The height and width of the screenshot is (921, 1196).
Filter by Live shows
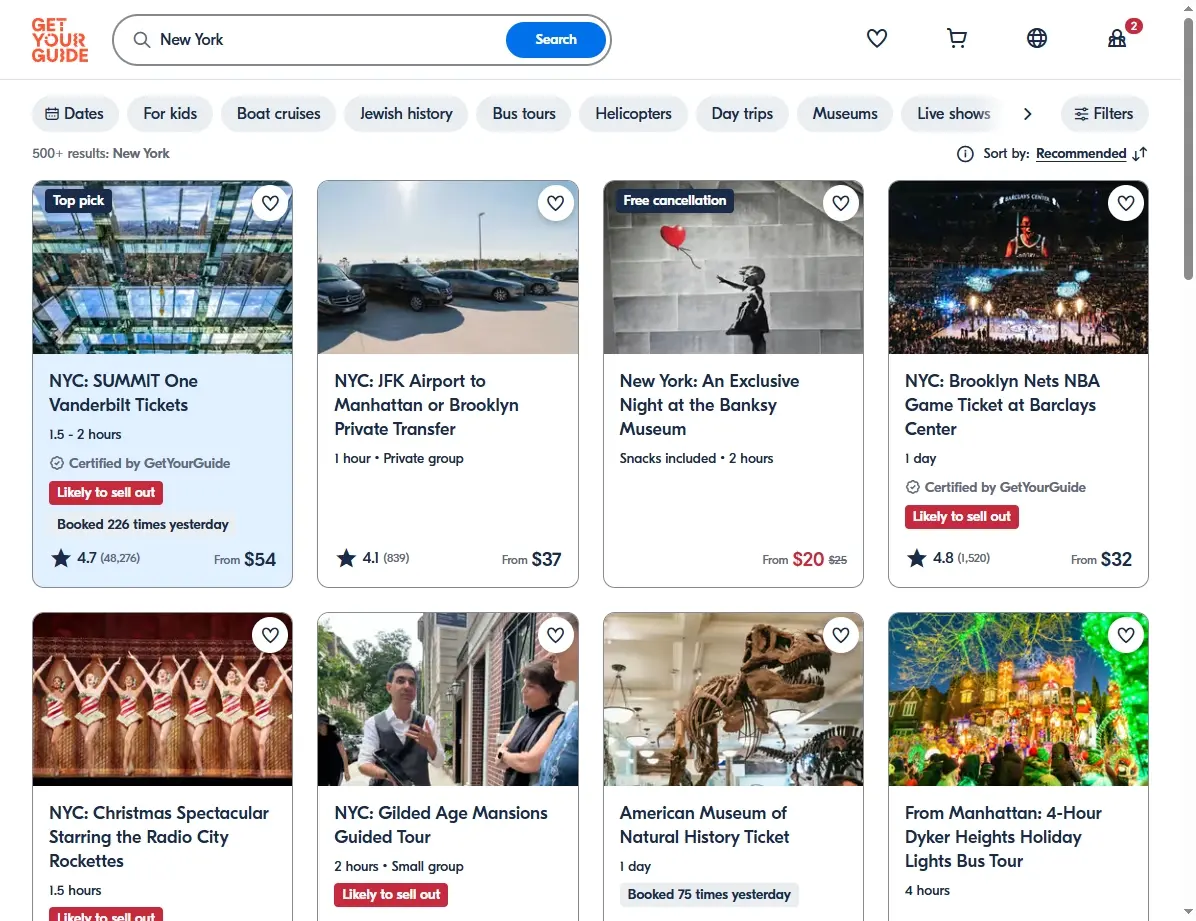click(953, 114)
